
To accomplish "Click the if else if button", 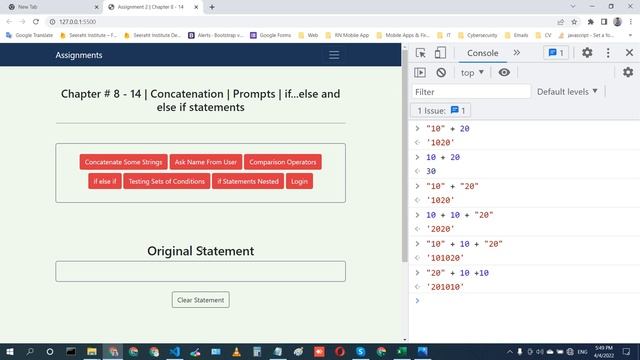I will (105, 181).
